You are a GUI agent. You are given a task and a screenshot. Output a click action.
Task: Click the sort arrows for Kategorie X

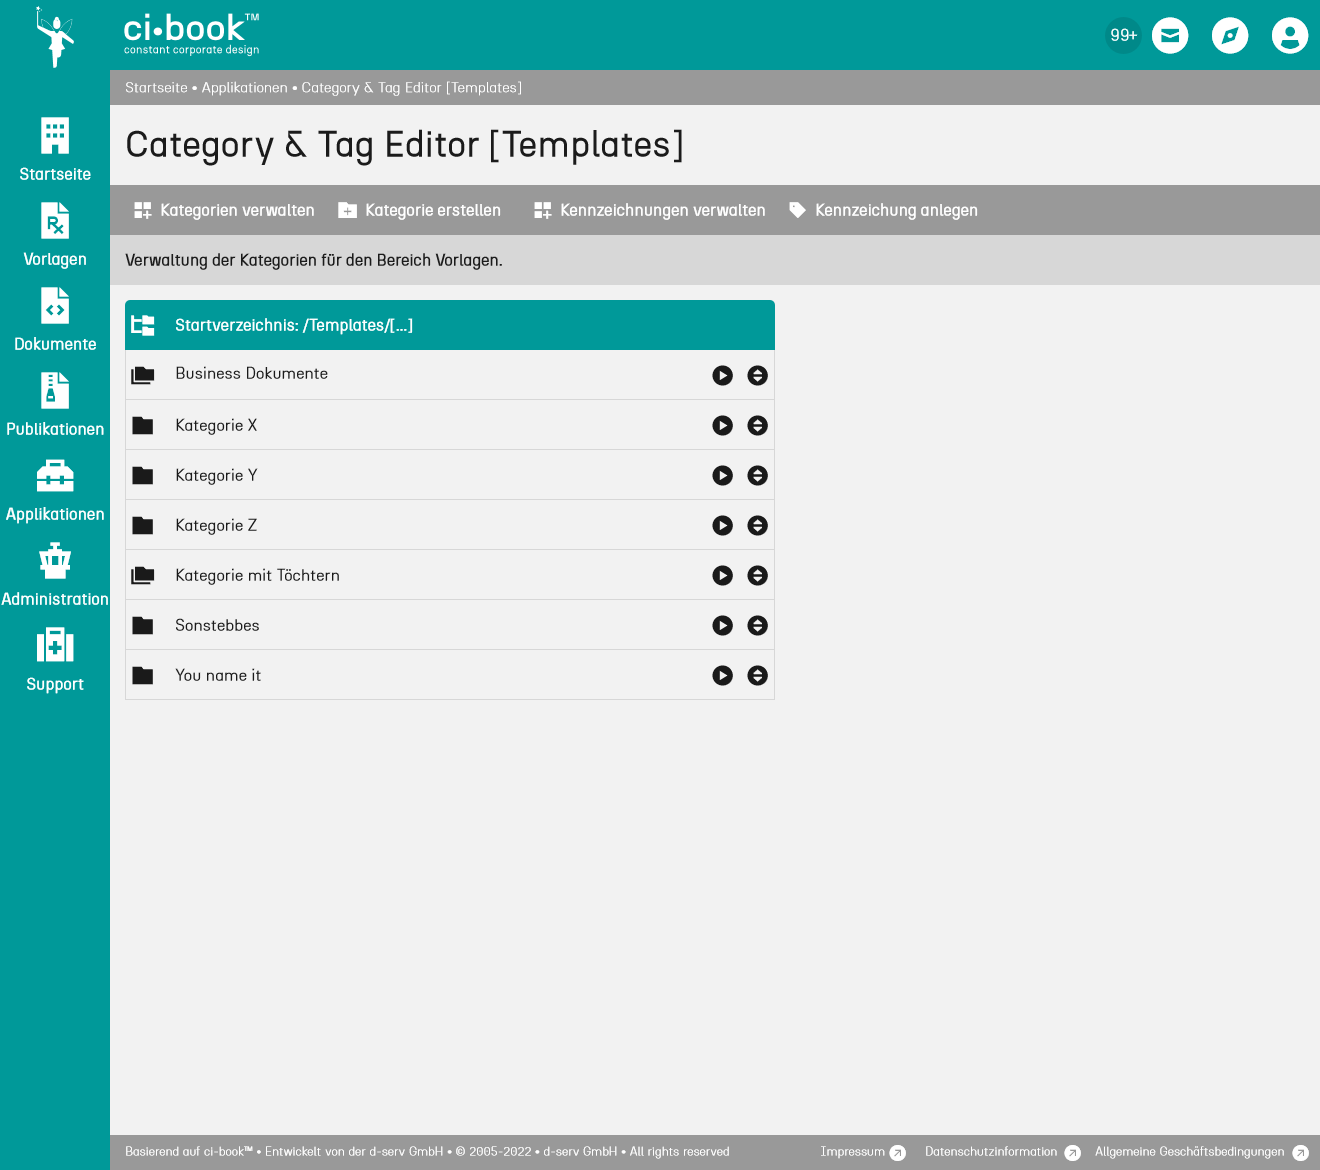coord(757,425)
